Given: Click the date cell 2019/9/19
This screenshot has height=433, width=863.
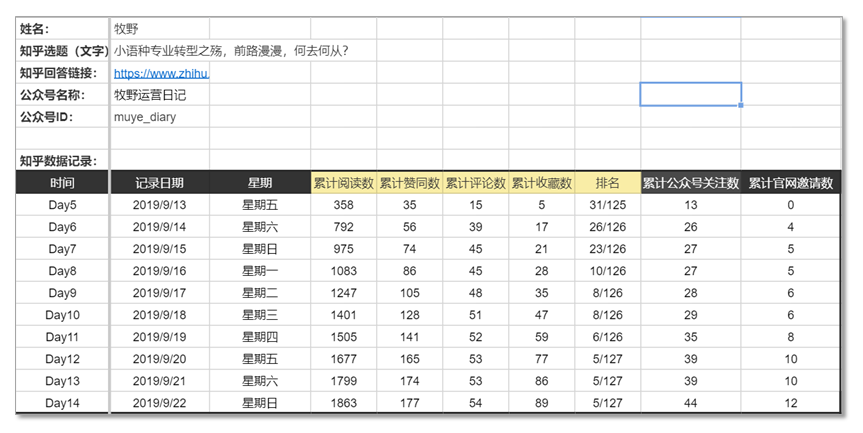Looking at the screenshot, I should (160, 337).
